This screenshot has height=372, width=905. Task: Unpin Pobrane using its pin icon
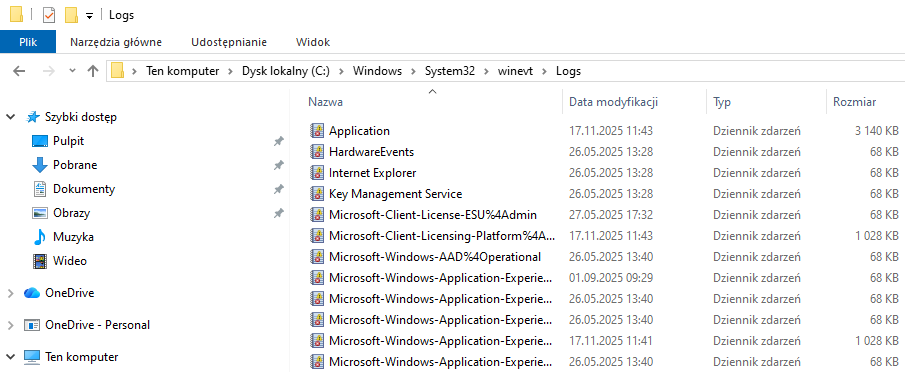[x=278, y=165]
